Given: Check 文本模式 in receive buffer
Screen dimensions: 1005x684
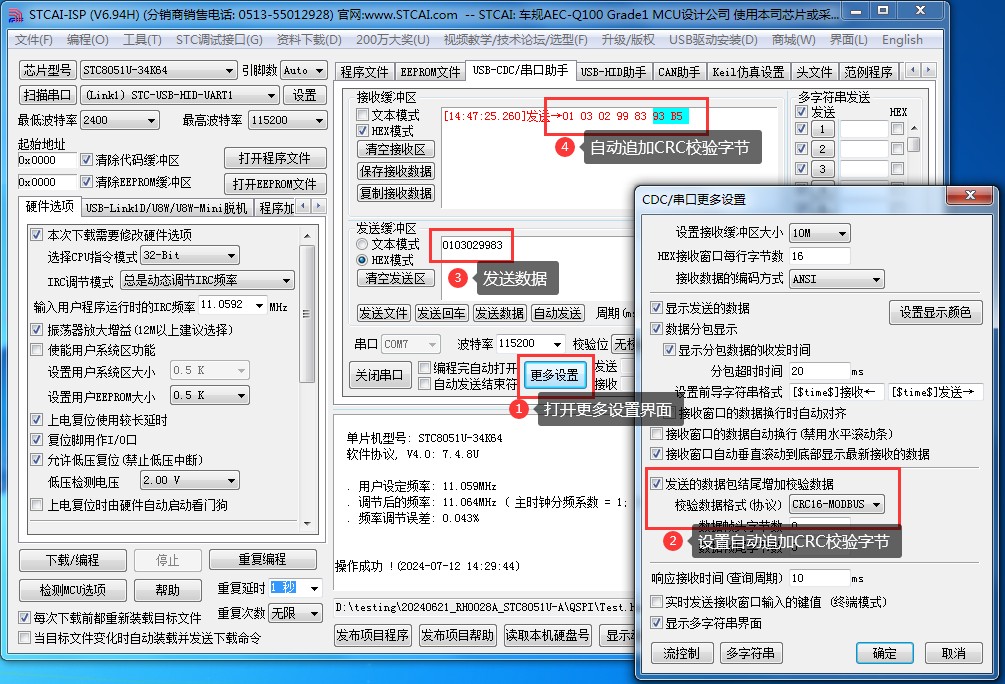Looking at the screenshot, I should [x=363, y=115].
